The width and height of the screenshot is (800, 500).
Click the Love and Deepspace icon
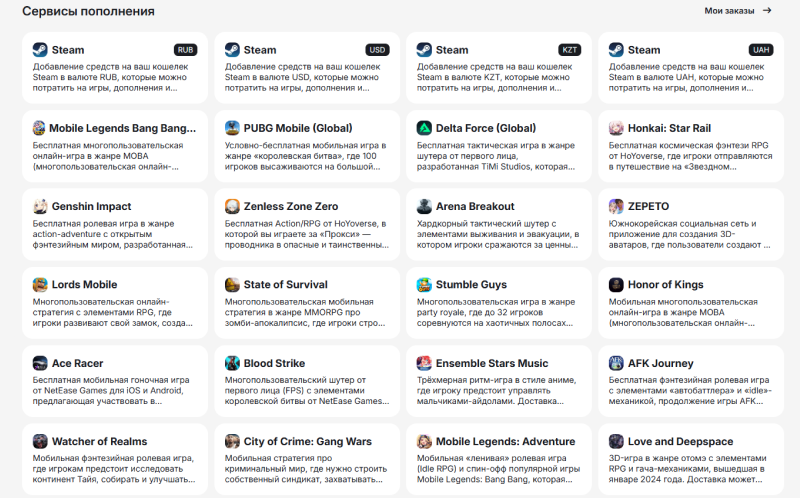pyautogui.click(x=616, y=441)
